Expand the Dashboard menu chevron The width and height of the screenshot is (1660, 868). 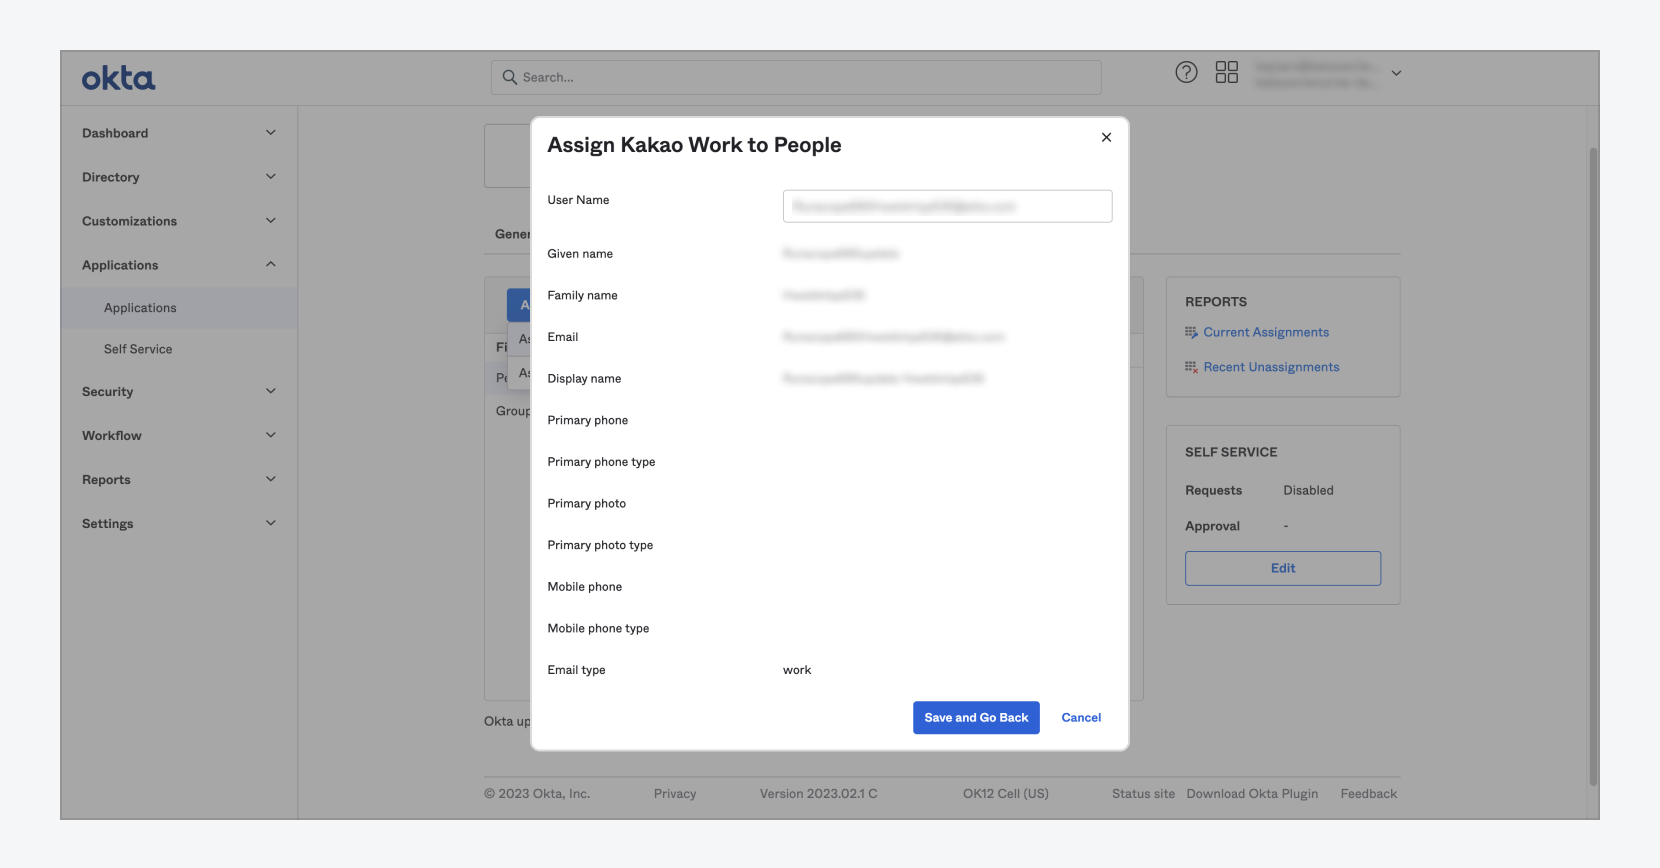pyautogui.click(x=270, y=133)
